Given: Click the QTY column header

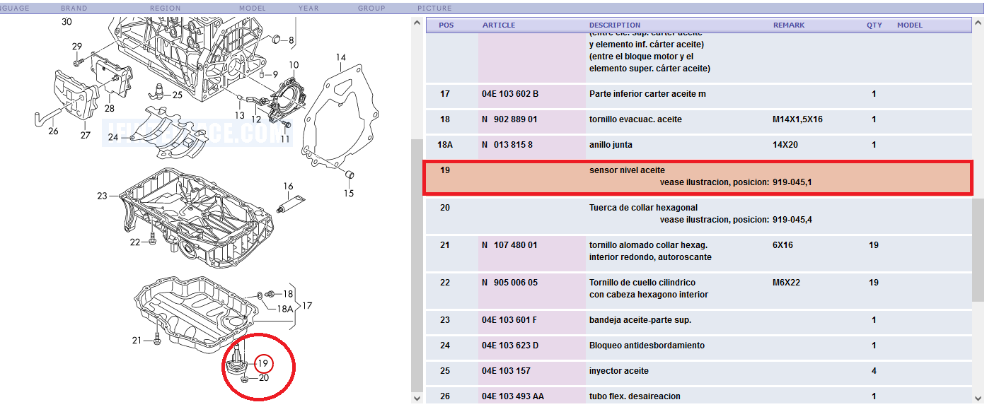Looking at the screenshot, I should point(873,25).
